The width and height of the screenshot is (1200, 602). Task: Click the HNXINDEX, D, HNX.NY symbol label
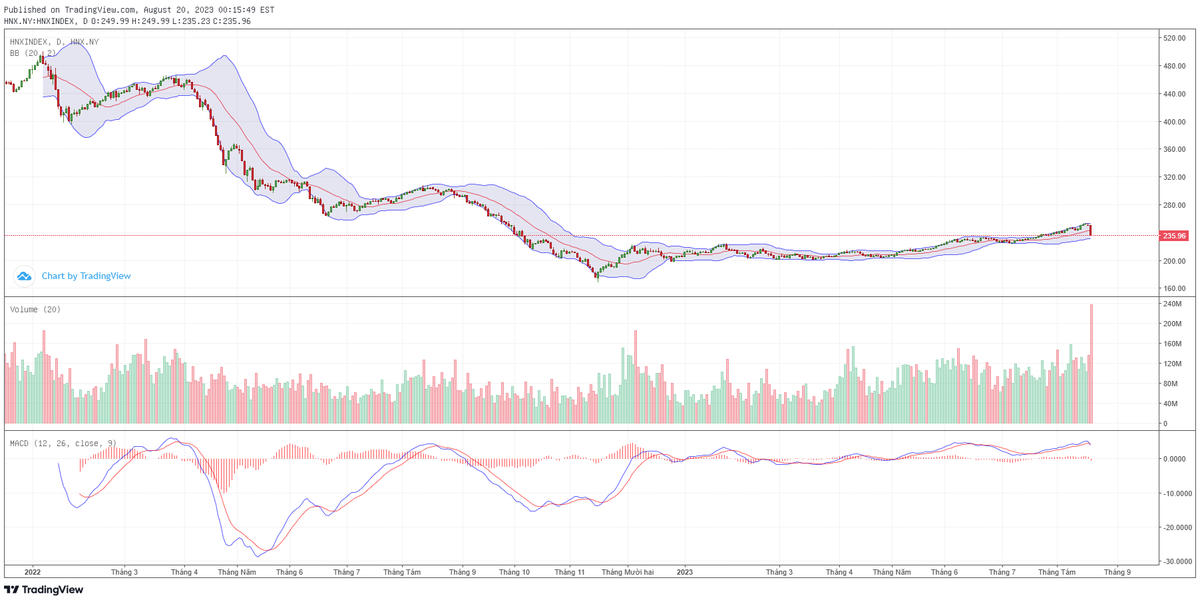click(x=54, y=42)
